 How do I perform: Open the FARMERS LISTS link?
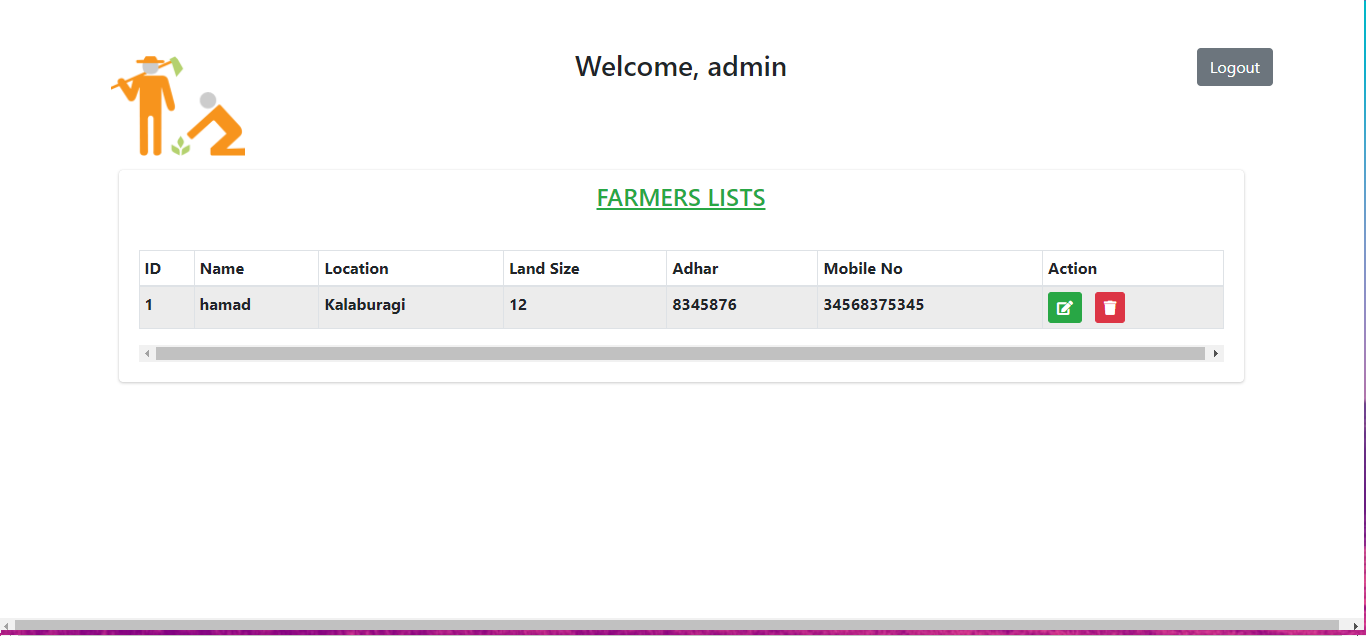pyautogui.click(x=681, y=197)
